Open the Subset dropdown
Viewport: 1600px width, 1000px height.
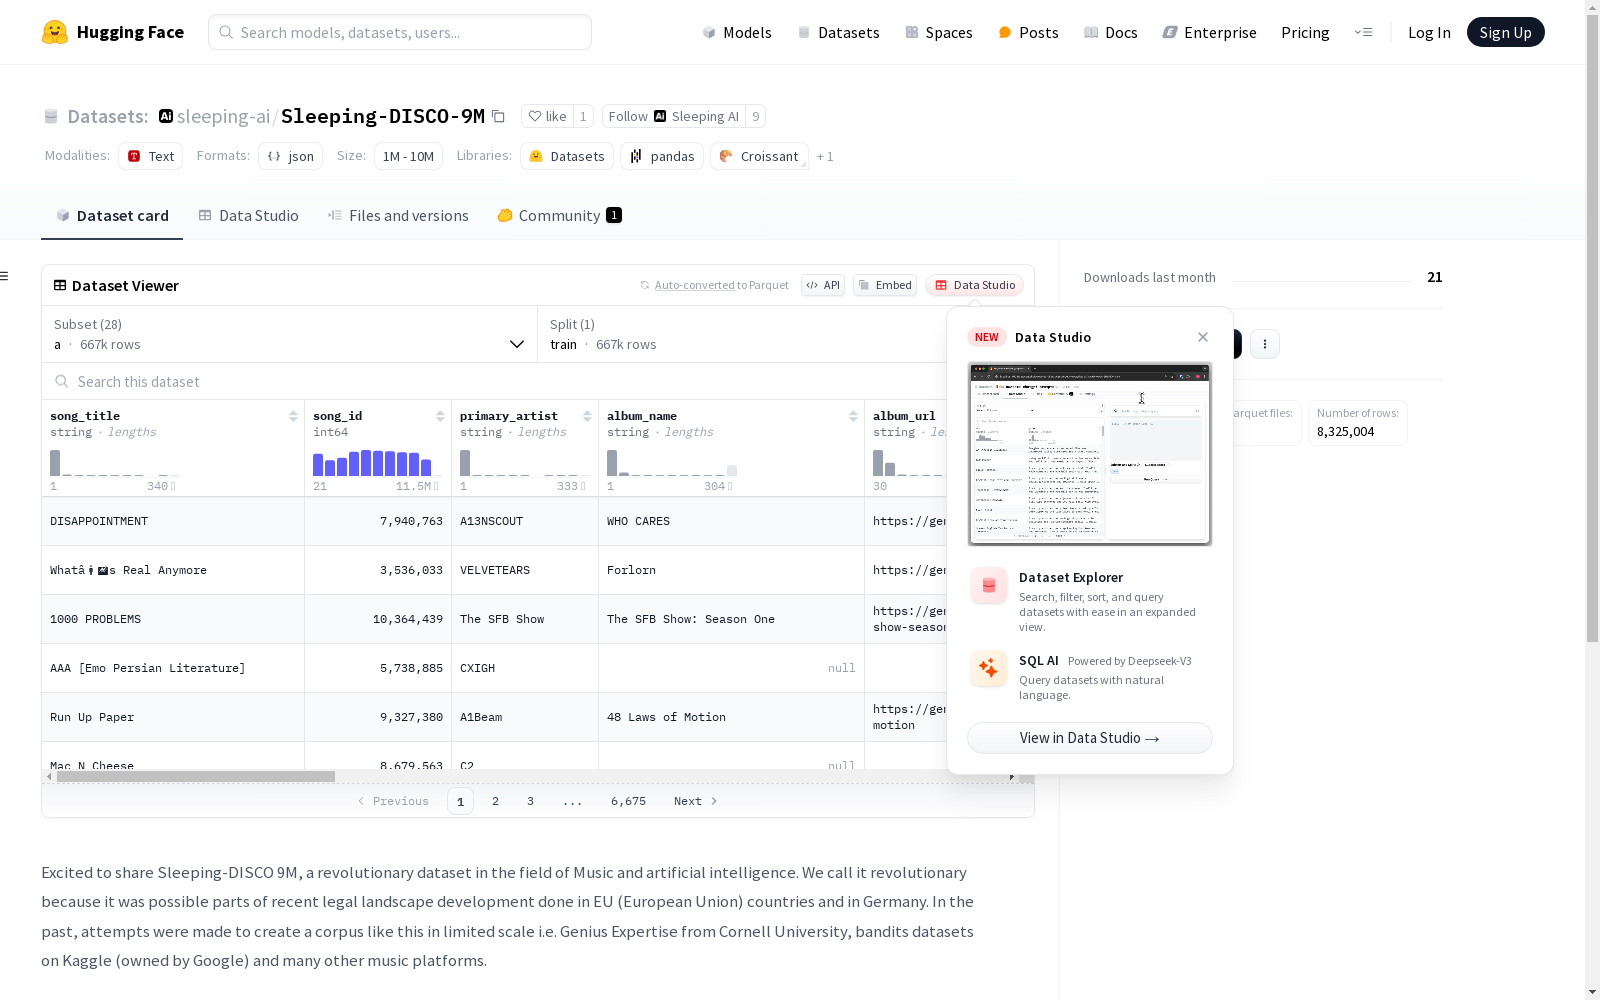[290, 334]
